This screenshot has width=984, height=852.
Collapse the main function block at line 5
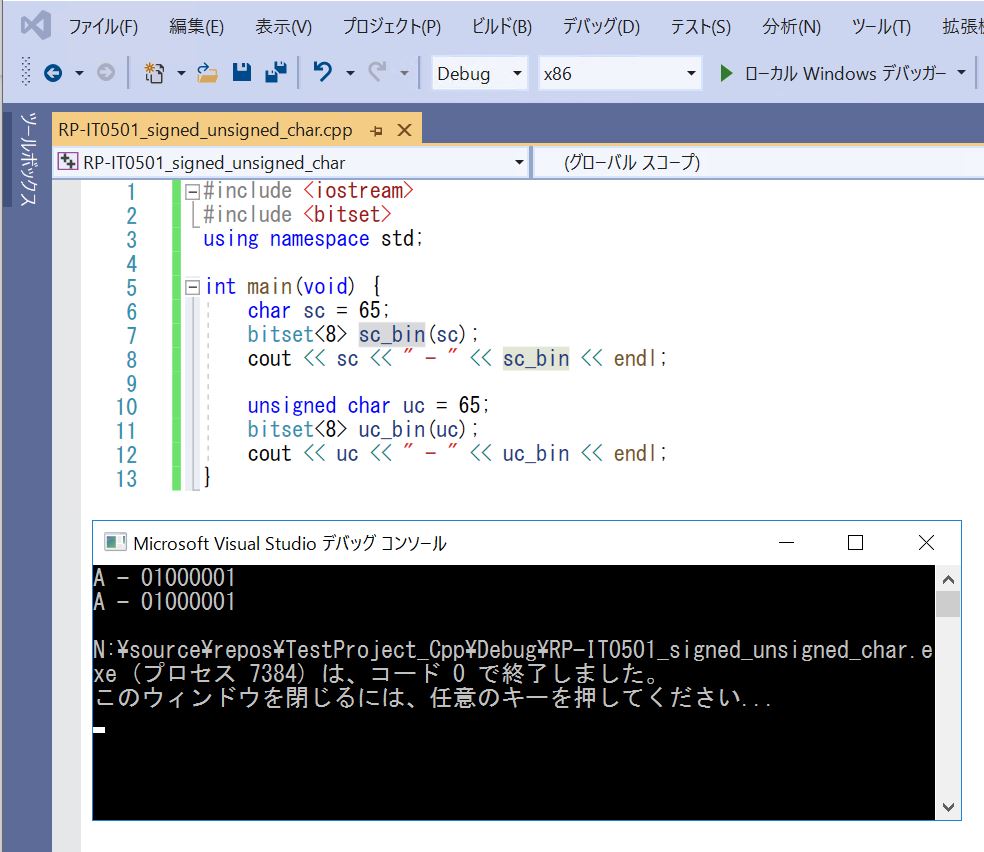192,288
